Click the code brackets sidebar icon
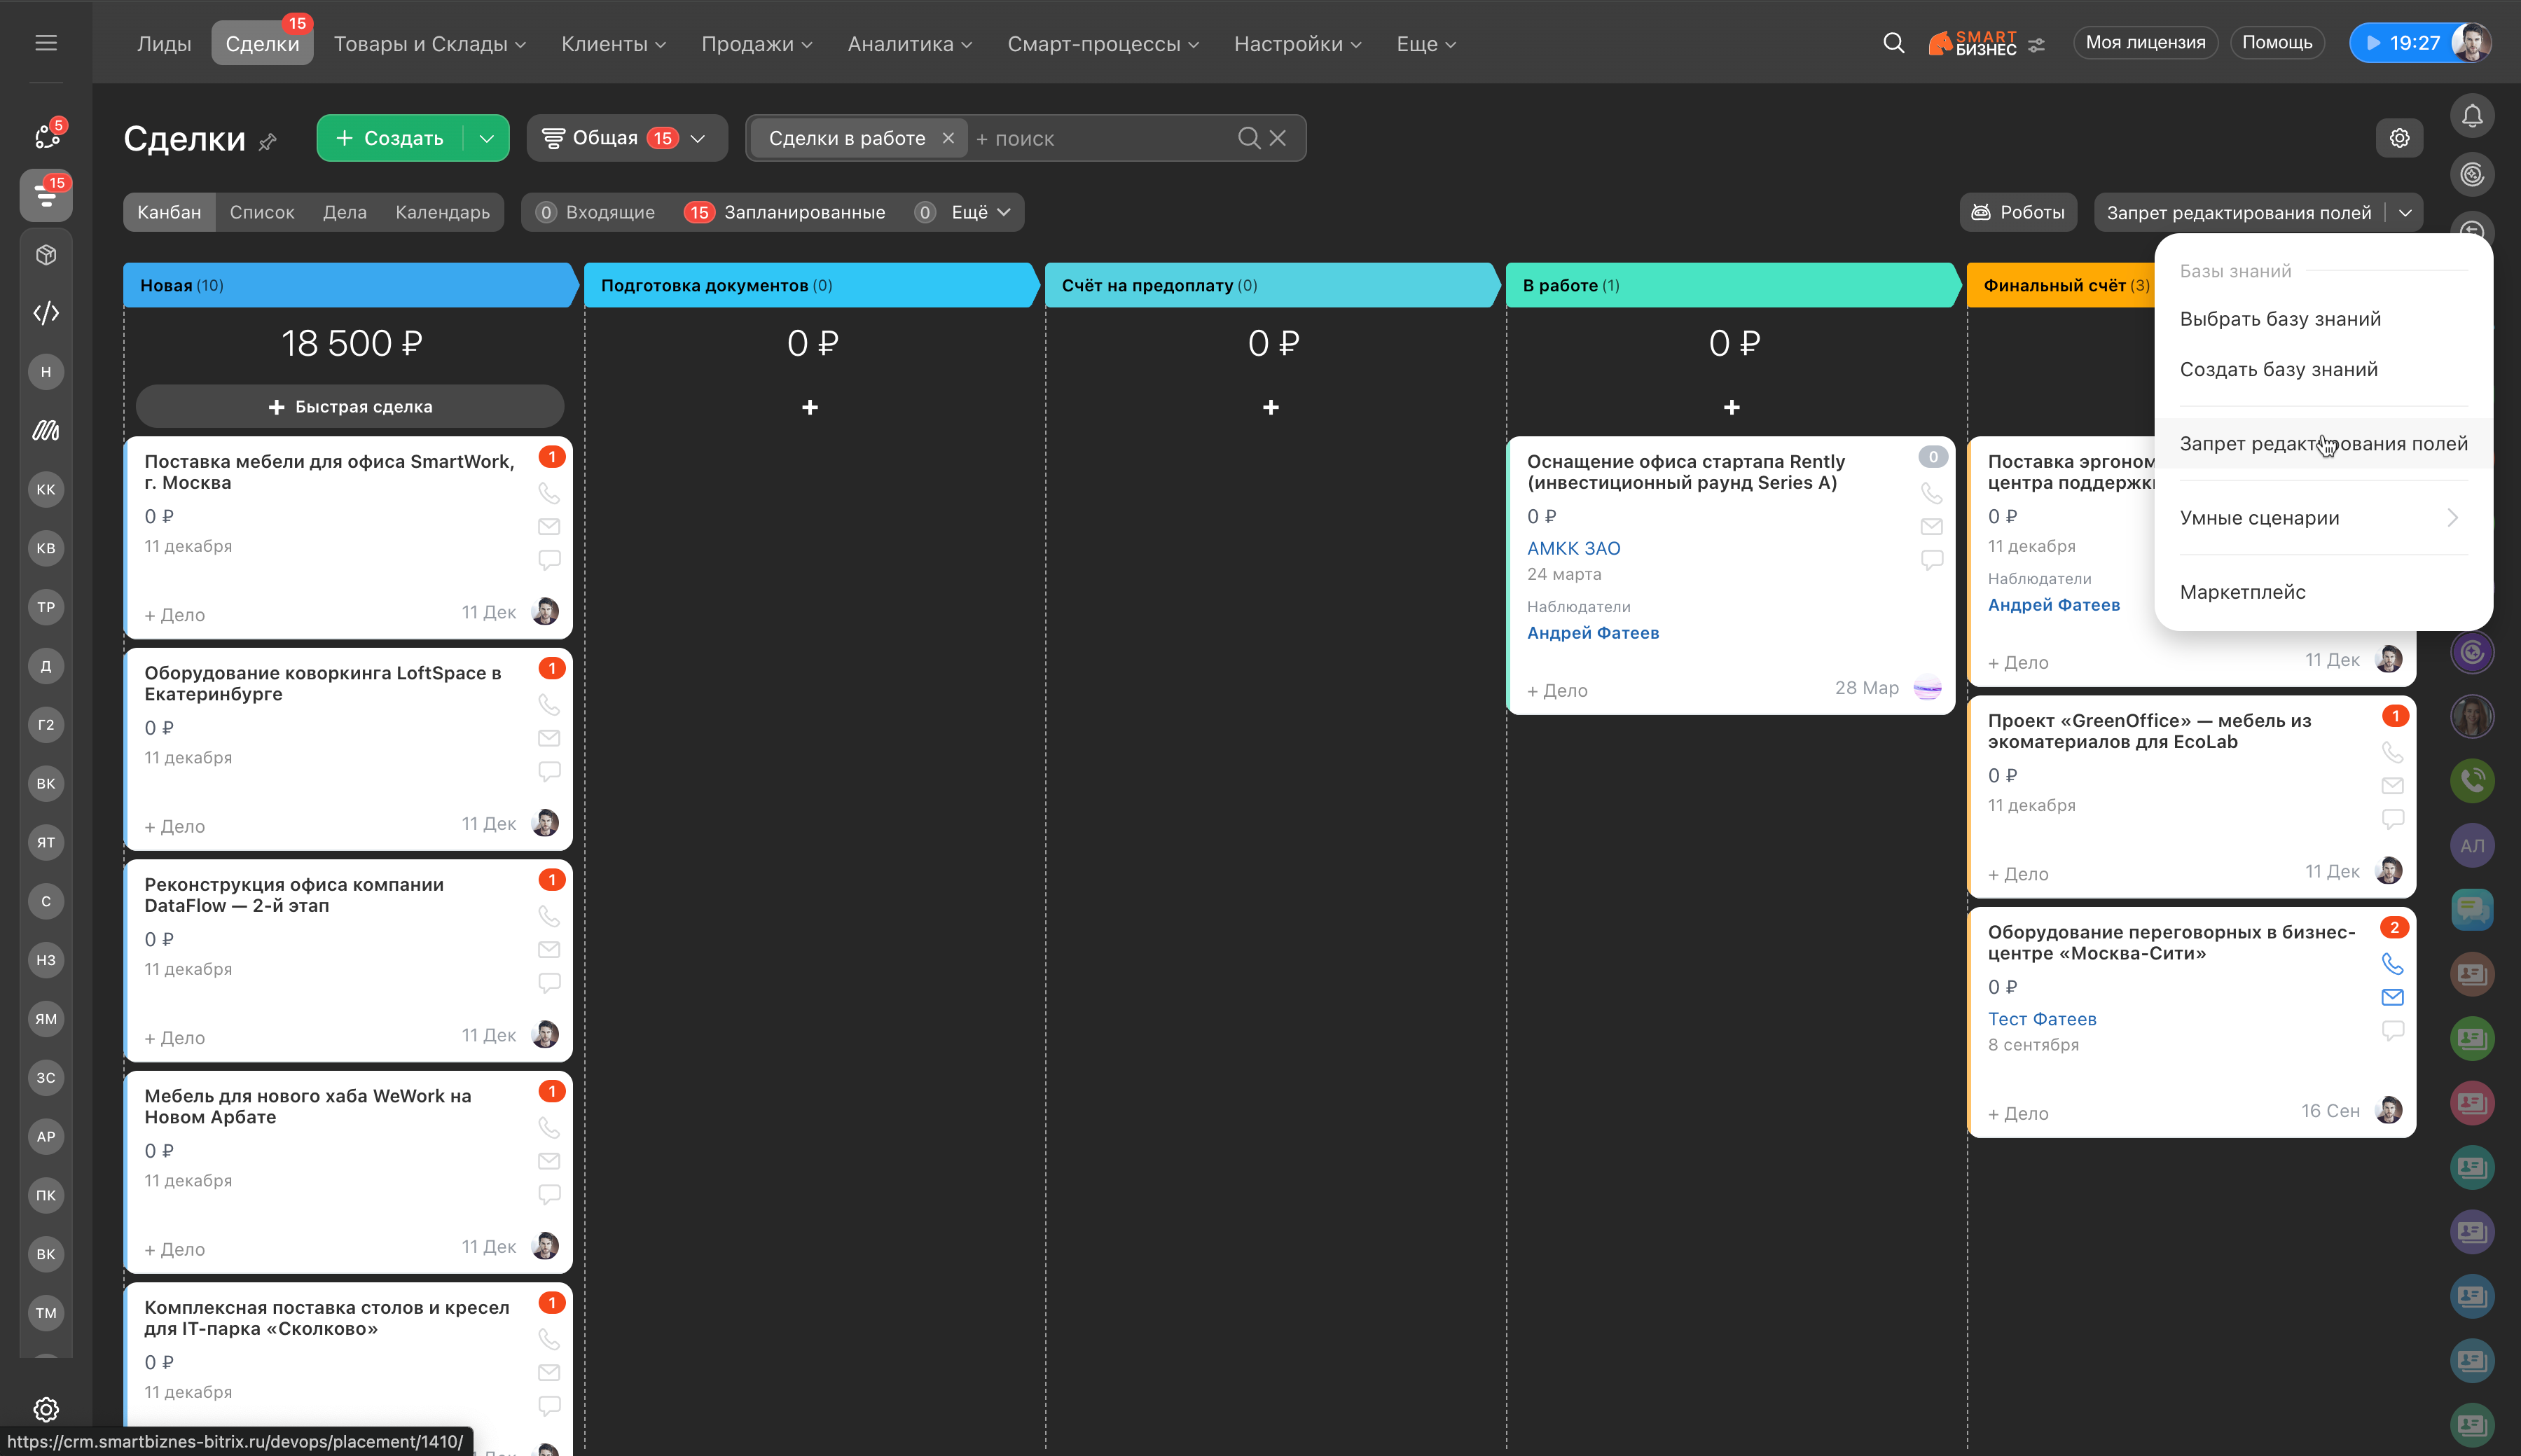 [46, 313]
